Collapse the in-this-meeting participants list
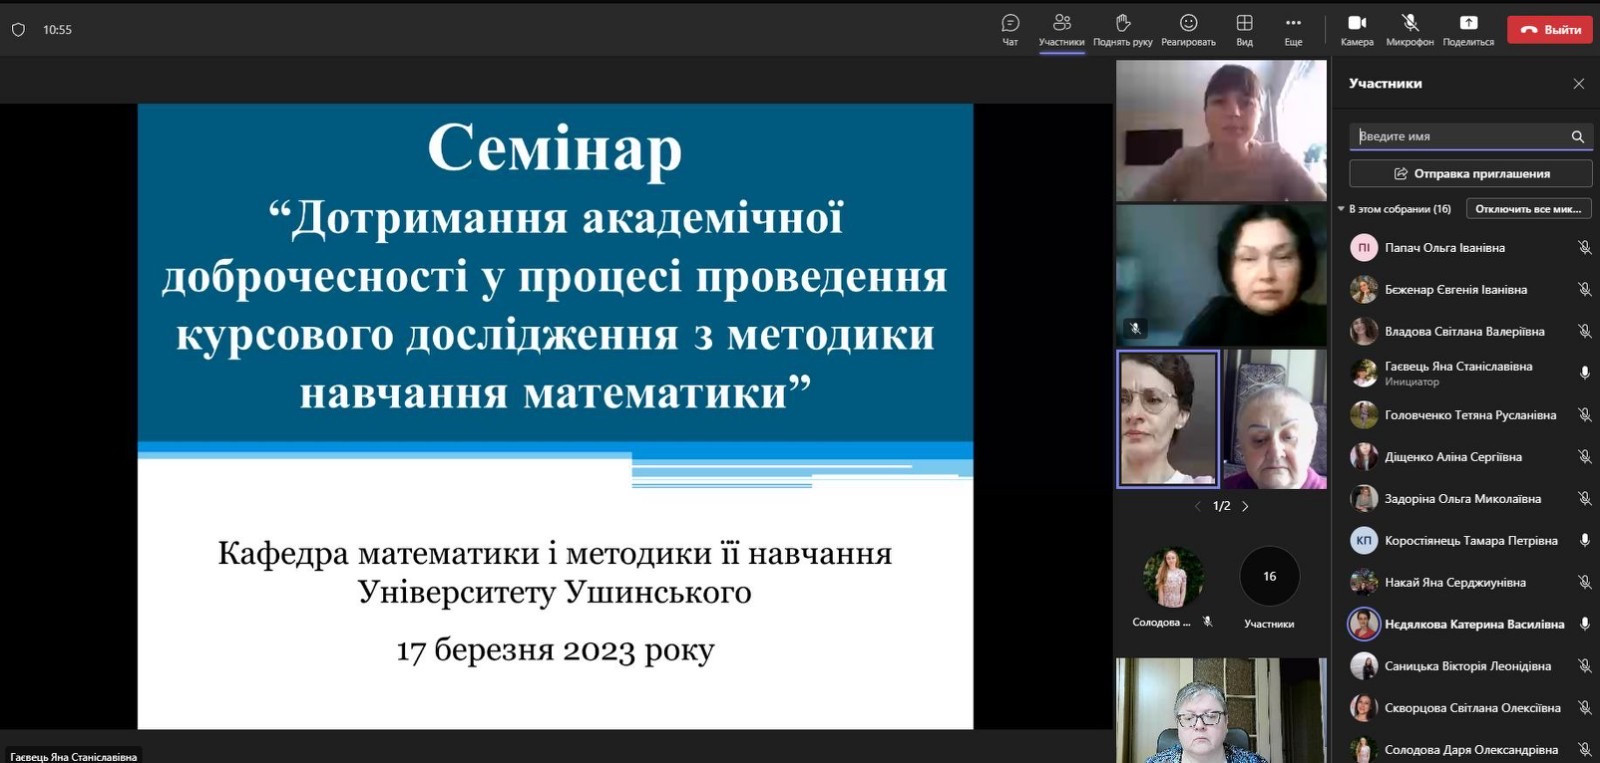The image size is (1600, 763). (1341, 209)
